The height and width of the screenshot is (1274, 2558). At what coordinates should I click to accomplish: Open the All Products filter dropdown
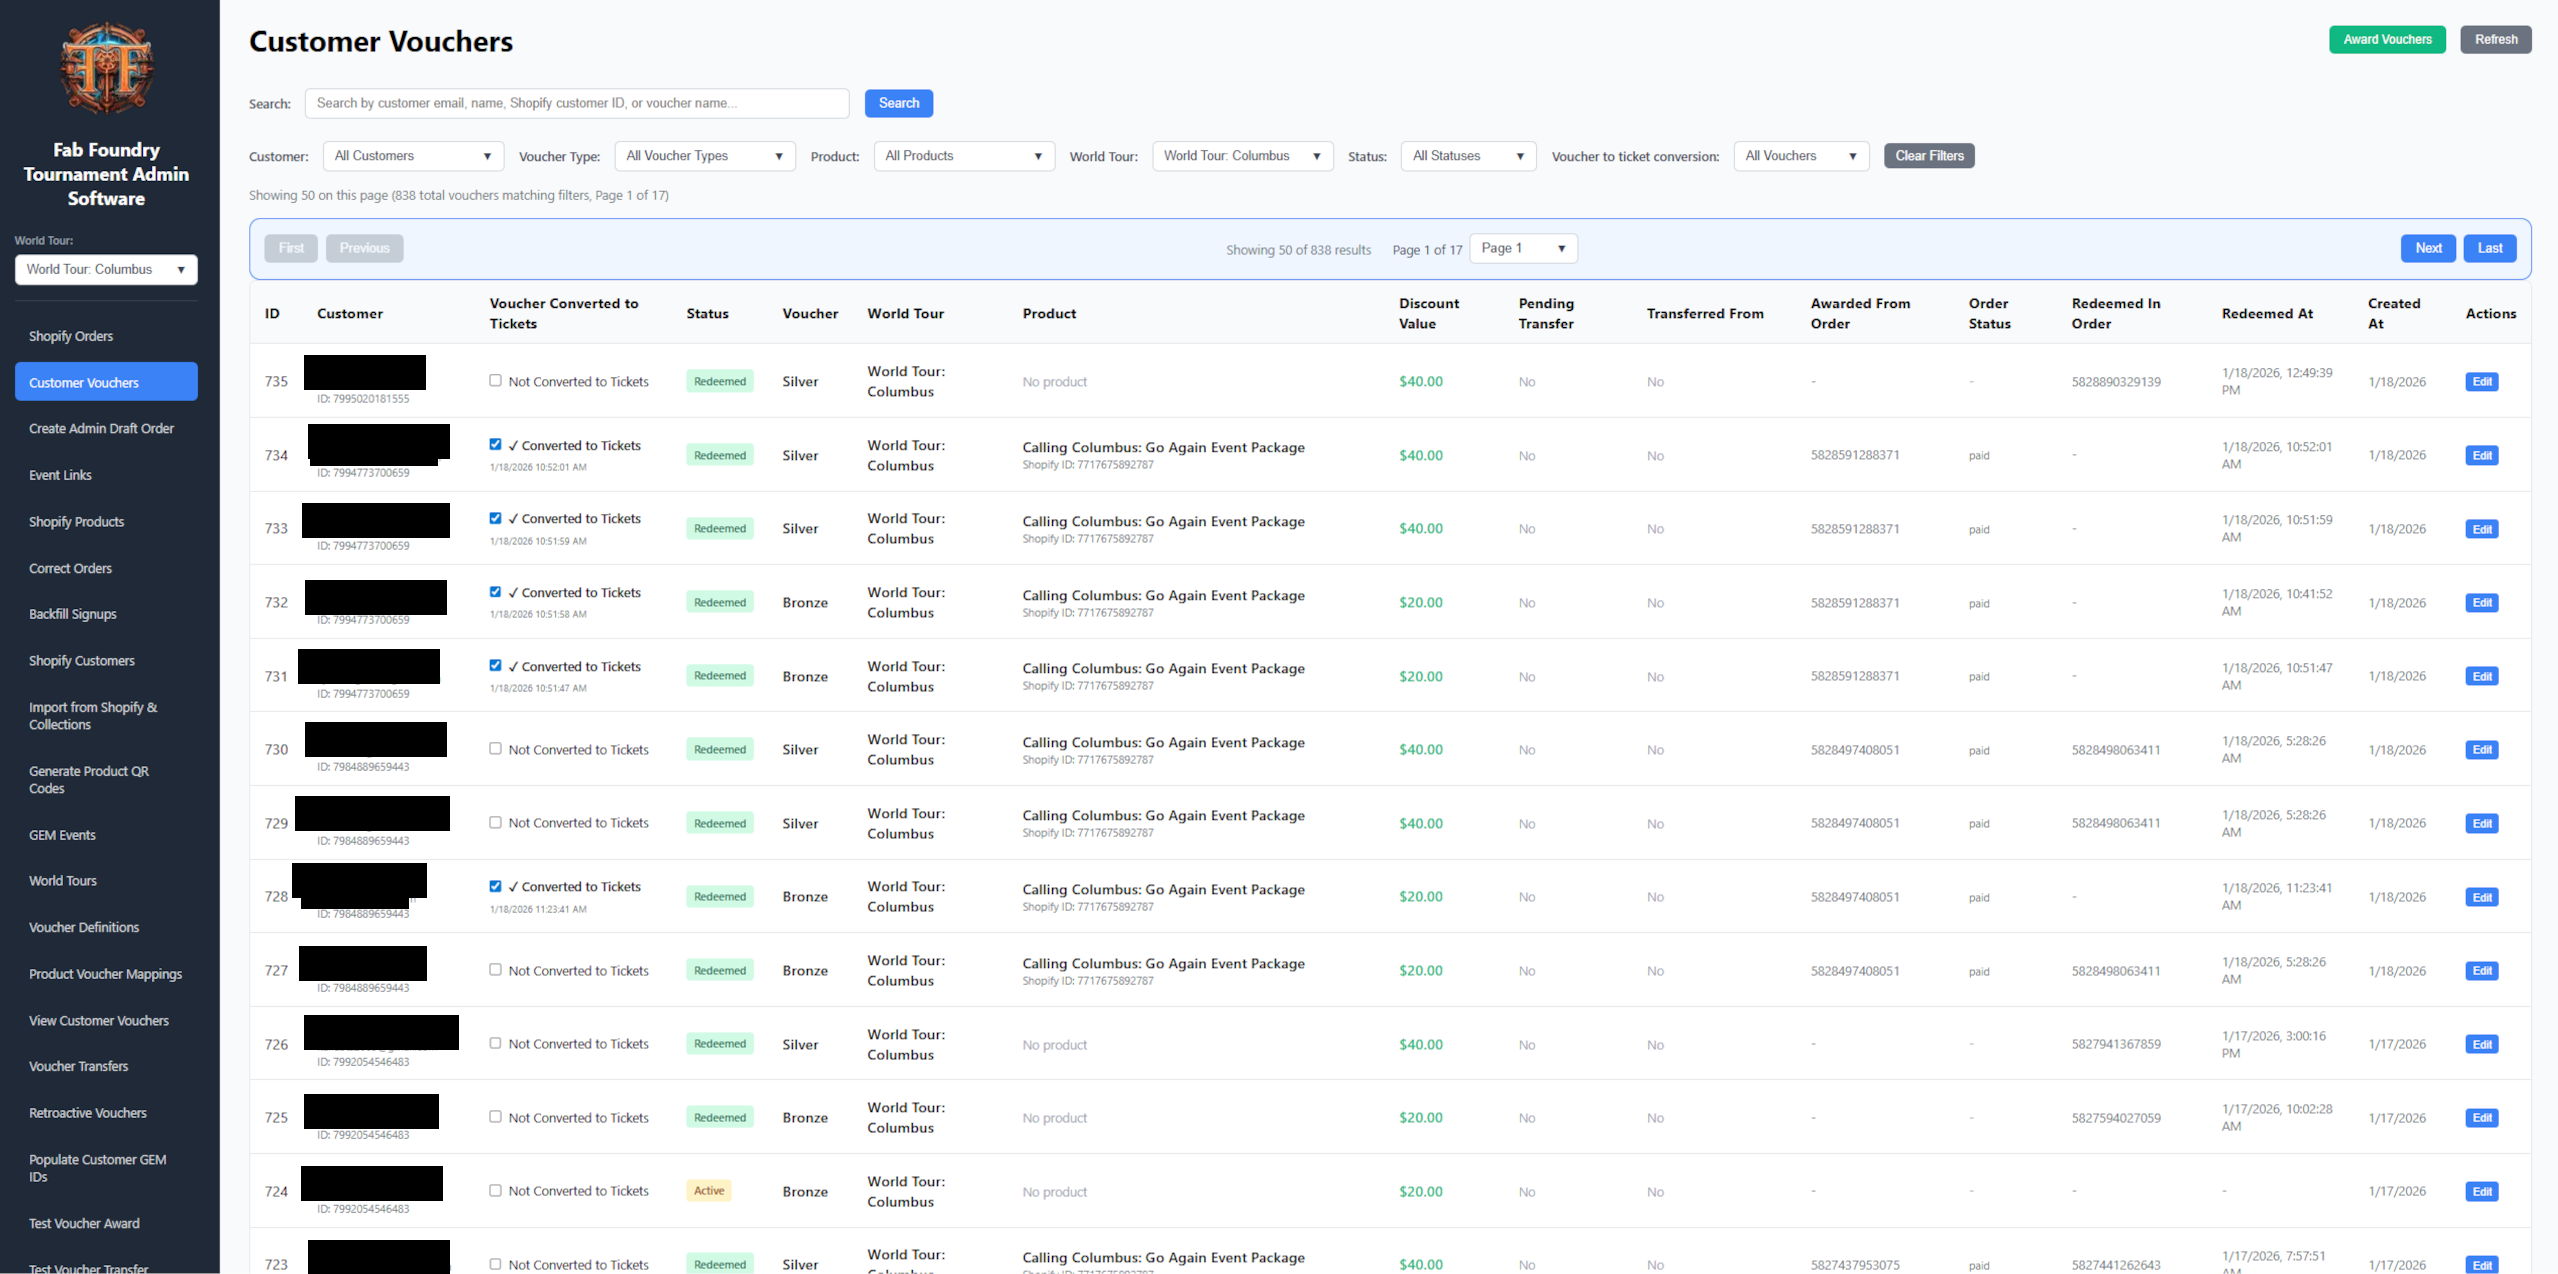click(963, 156)
